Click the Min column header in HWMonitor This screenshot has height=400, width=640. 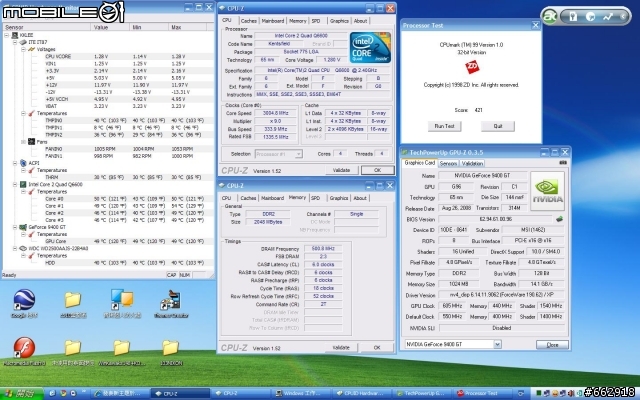[x=149, y=27]
